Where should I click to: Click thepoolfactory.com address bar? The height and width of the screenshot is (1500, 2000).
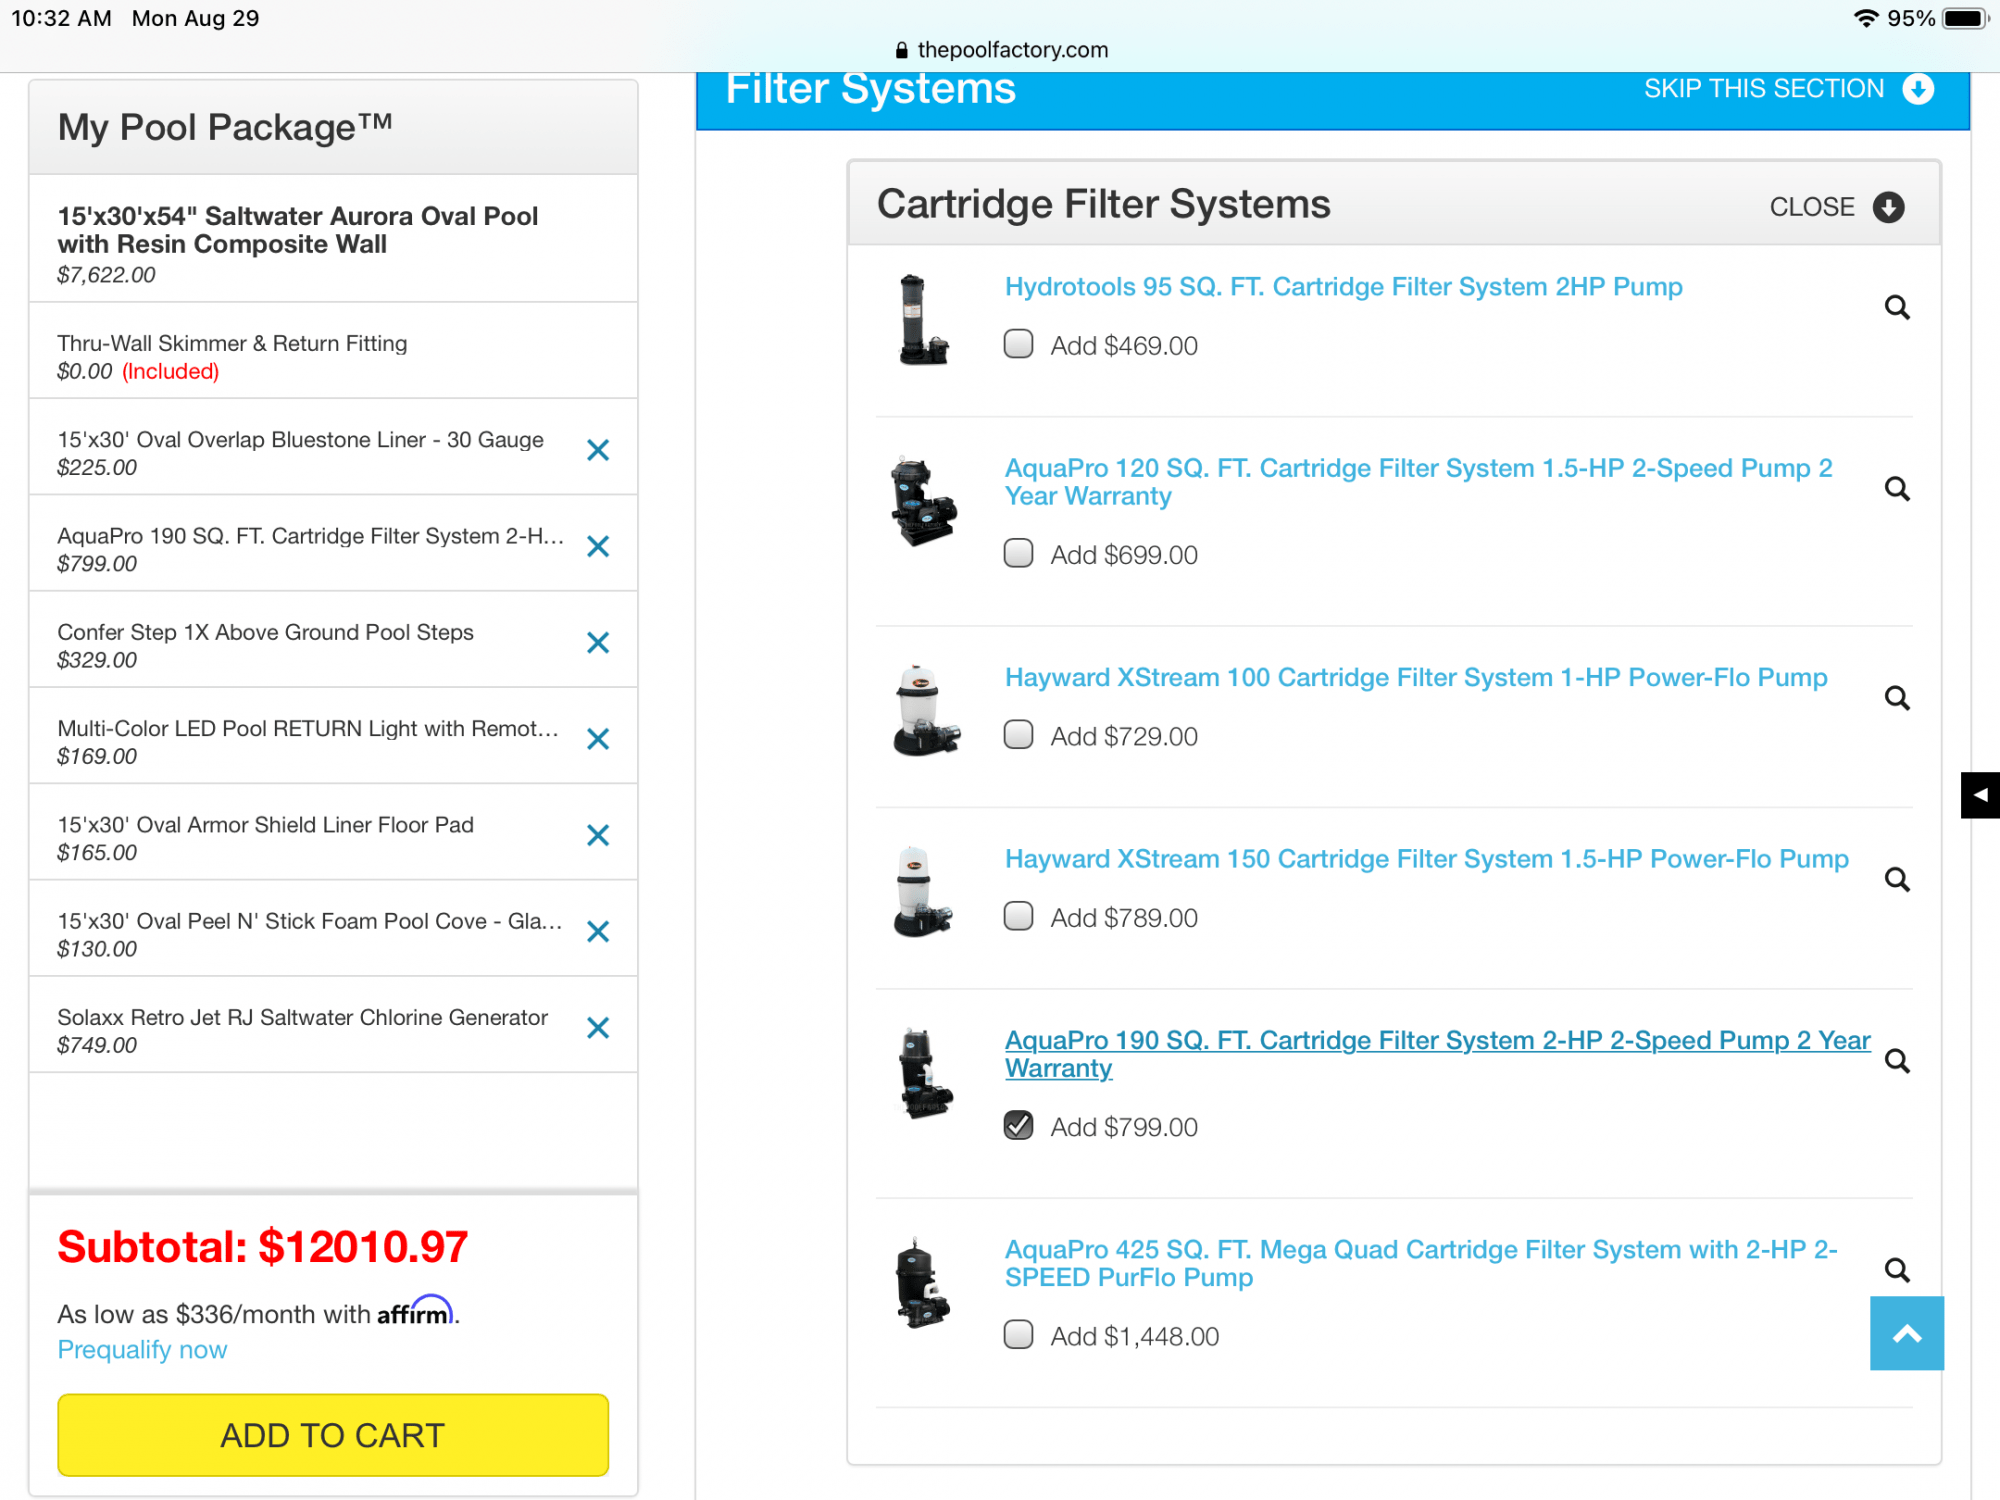(1002, 50)
